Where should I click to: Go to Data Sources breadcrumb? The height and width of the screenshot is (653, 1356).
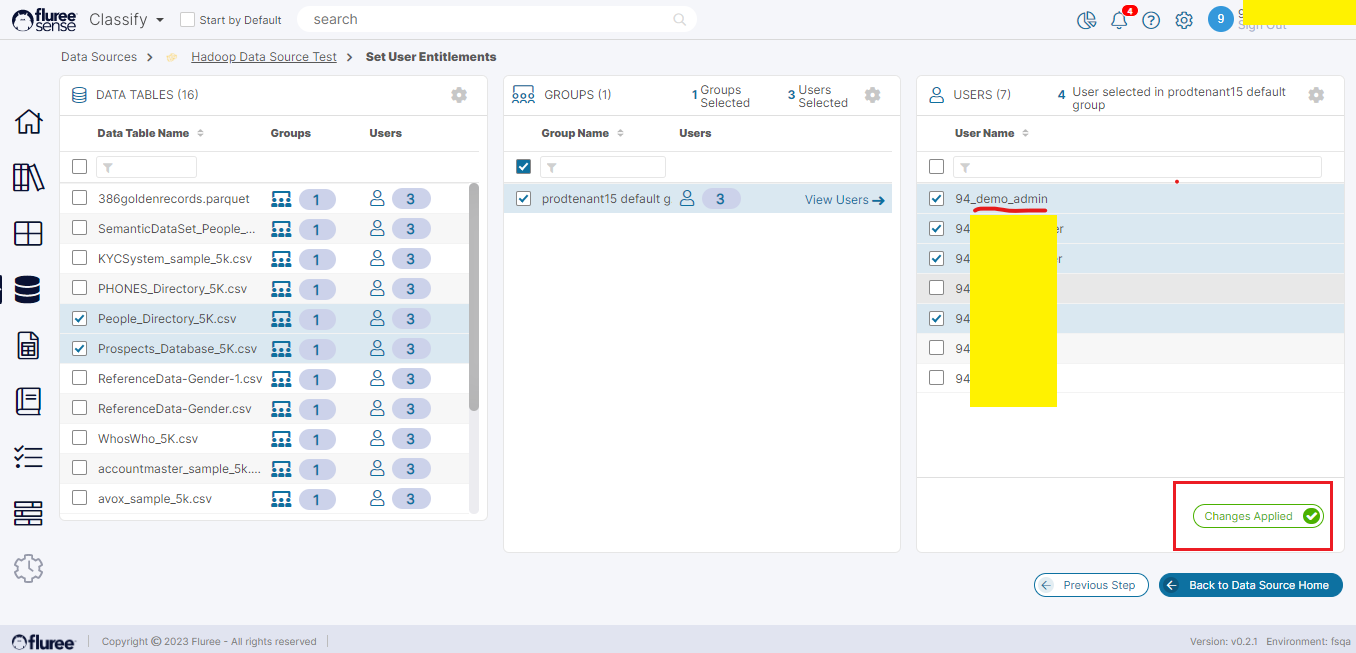[99, 57]
